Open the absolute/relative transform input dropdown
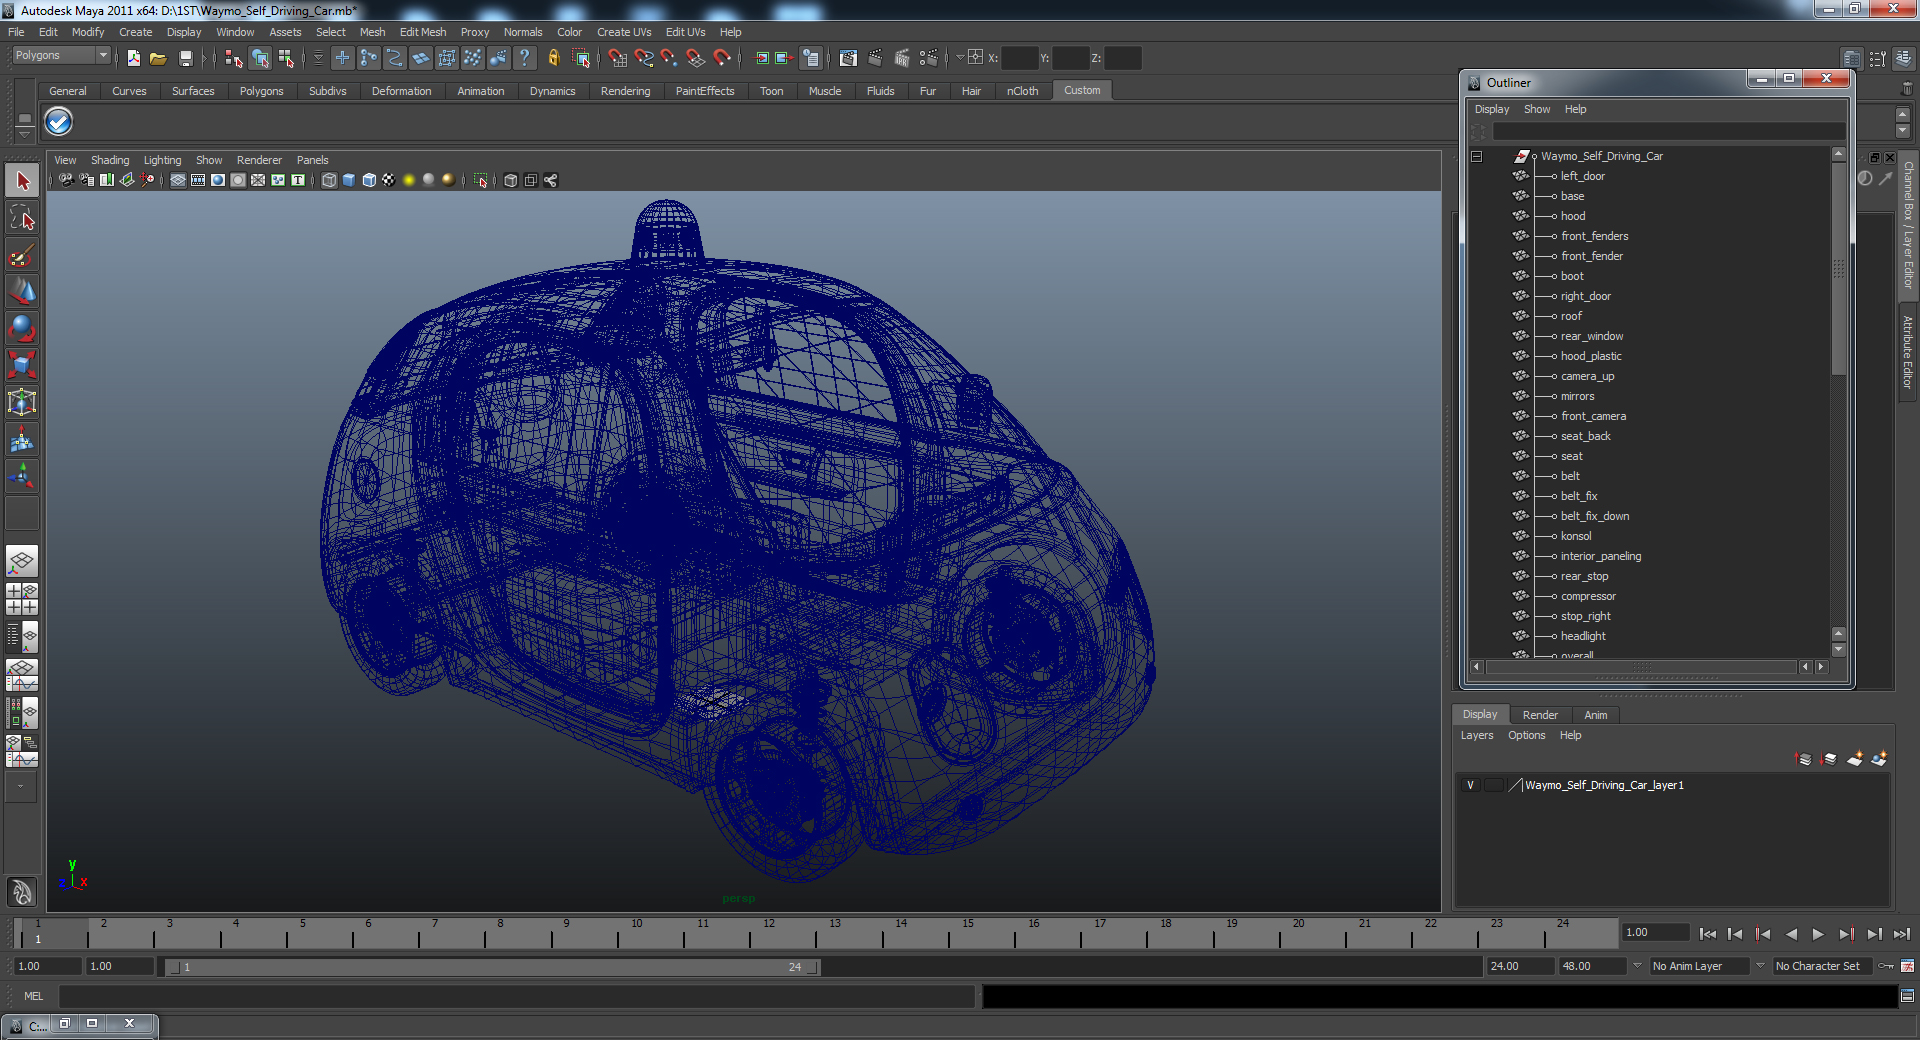Image resolution: width=1920 pixels, height=1040 pixels. tap(960, 57)
